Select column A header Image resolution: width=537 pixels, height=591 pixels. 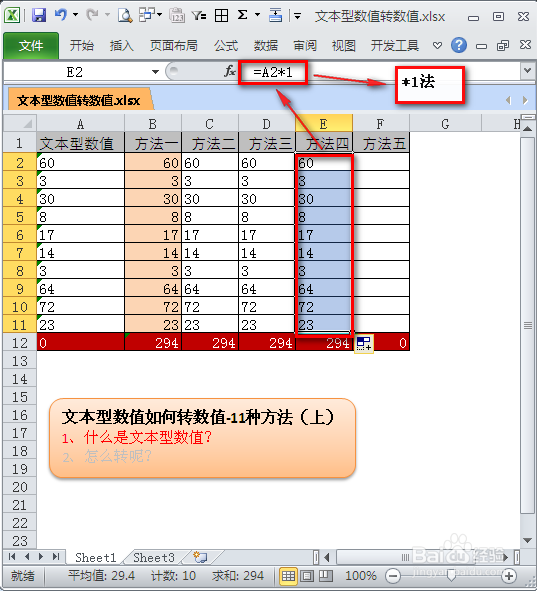(80, 124)
